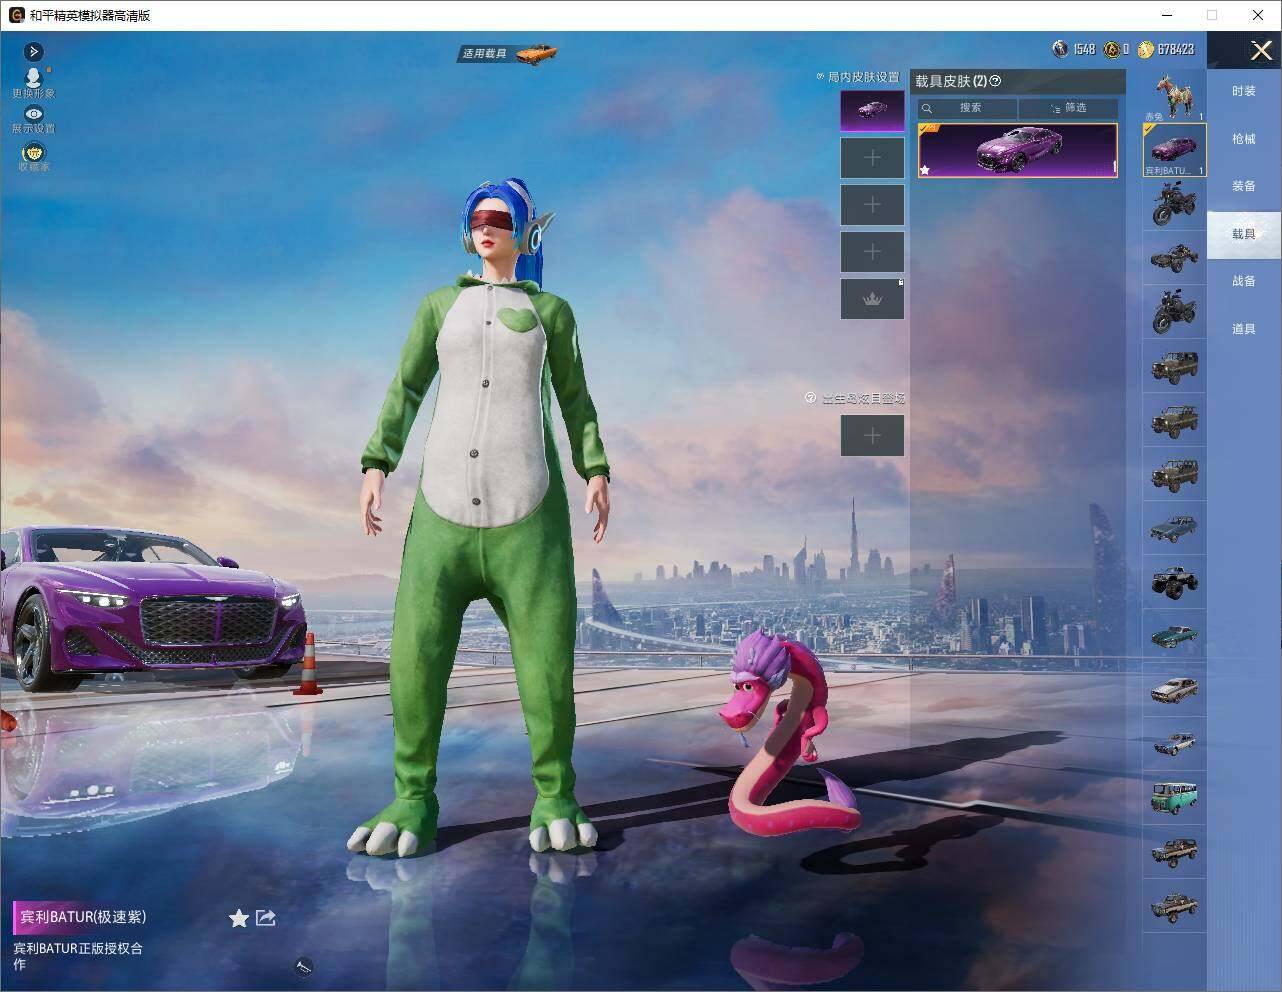
Task: Select the 载具 tab
Action: pyautogui.click(x=1244, y=234)
